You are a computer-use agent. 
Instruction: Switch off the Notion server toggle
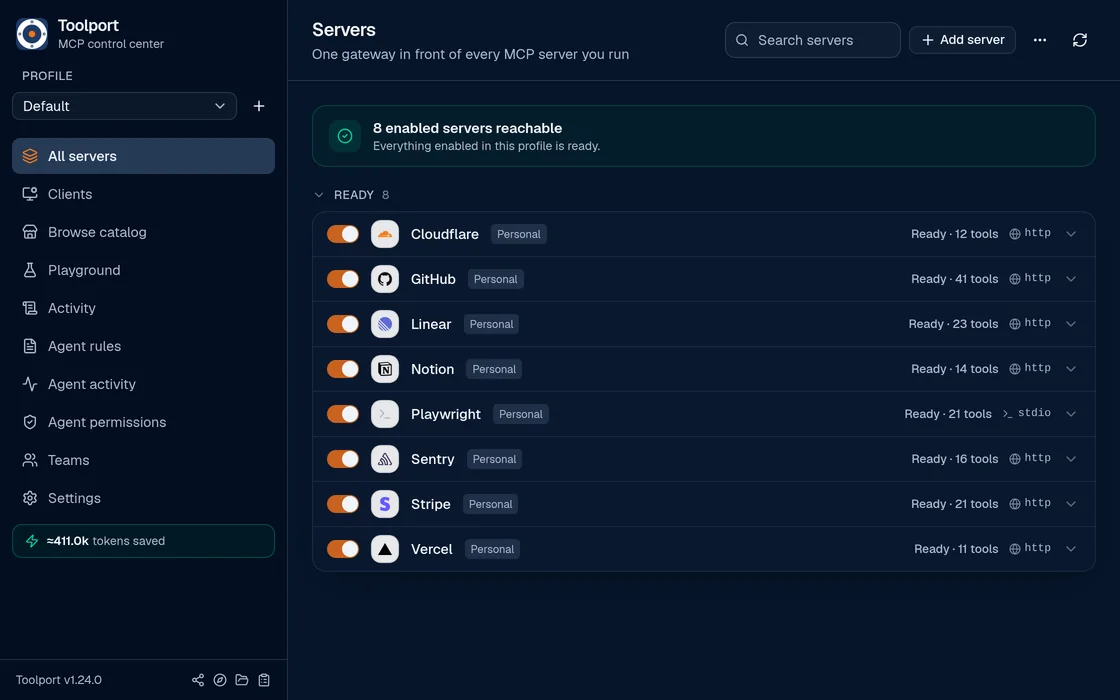point(343,369)
